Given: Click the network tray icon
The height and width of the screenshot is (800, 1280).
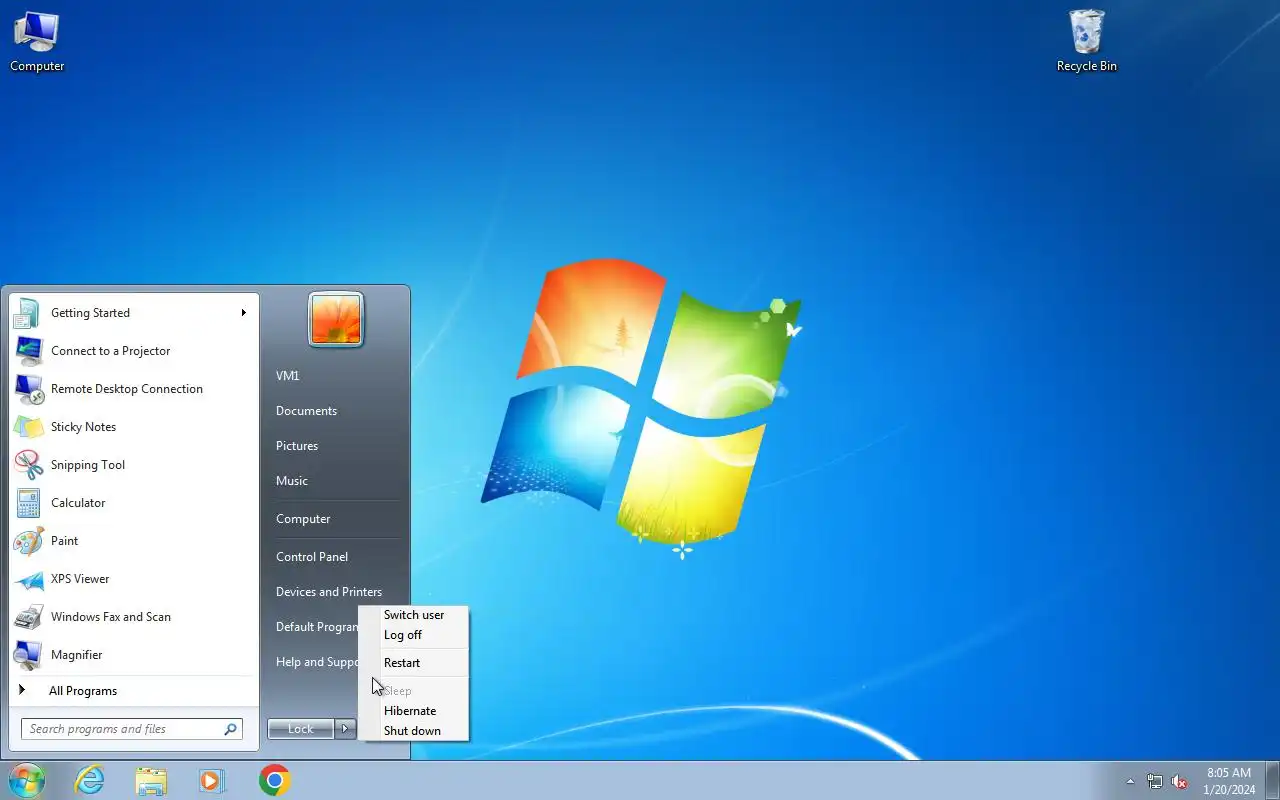Looking at the screenshot, I should (1155, 781).
